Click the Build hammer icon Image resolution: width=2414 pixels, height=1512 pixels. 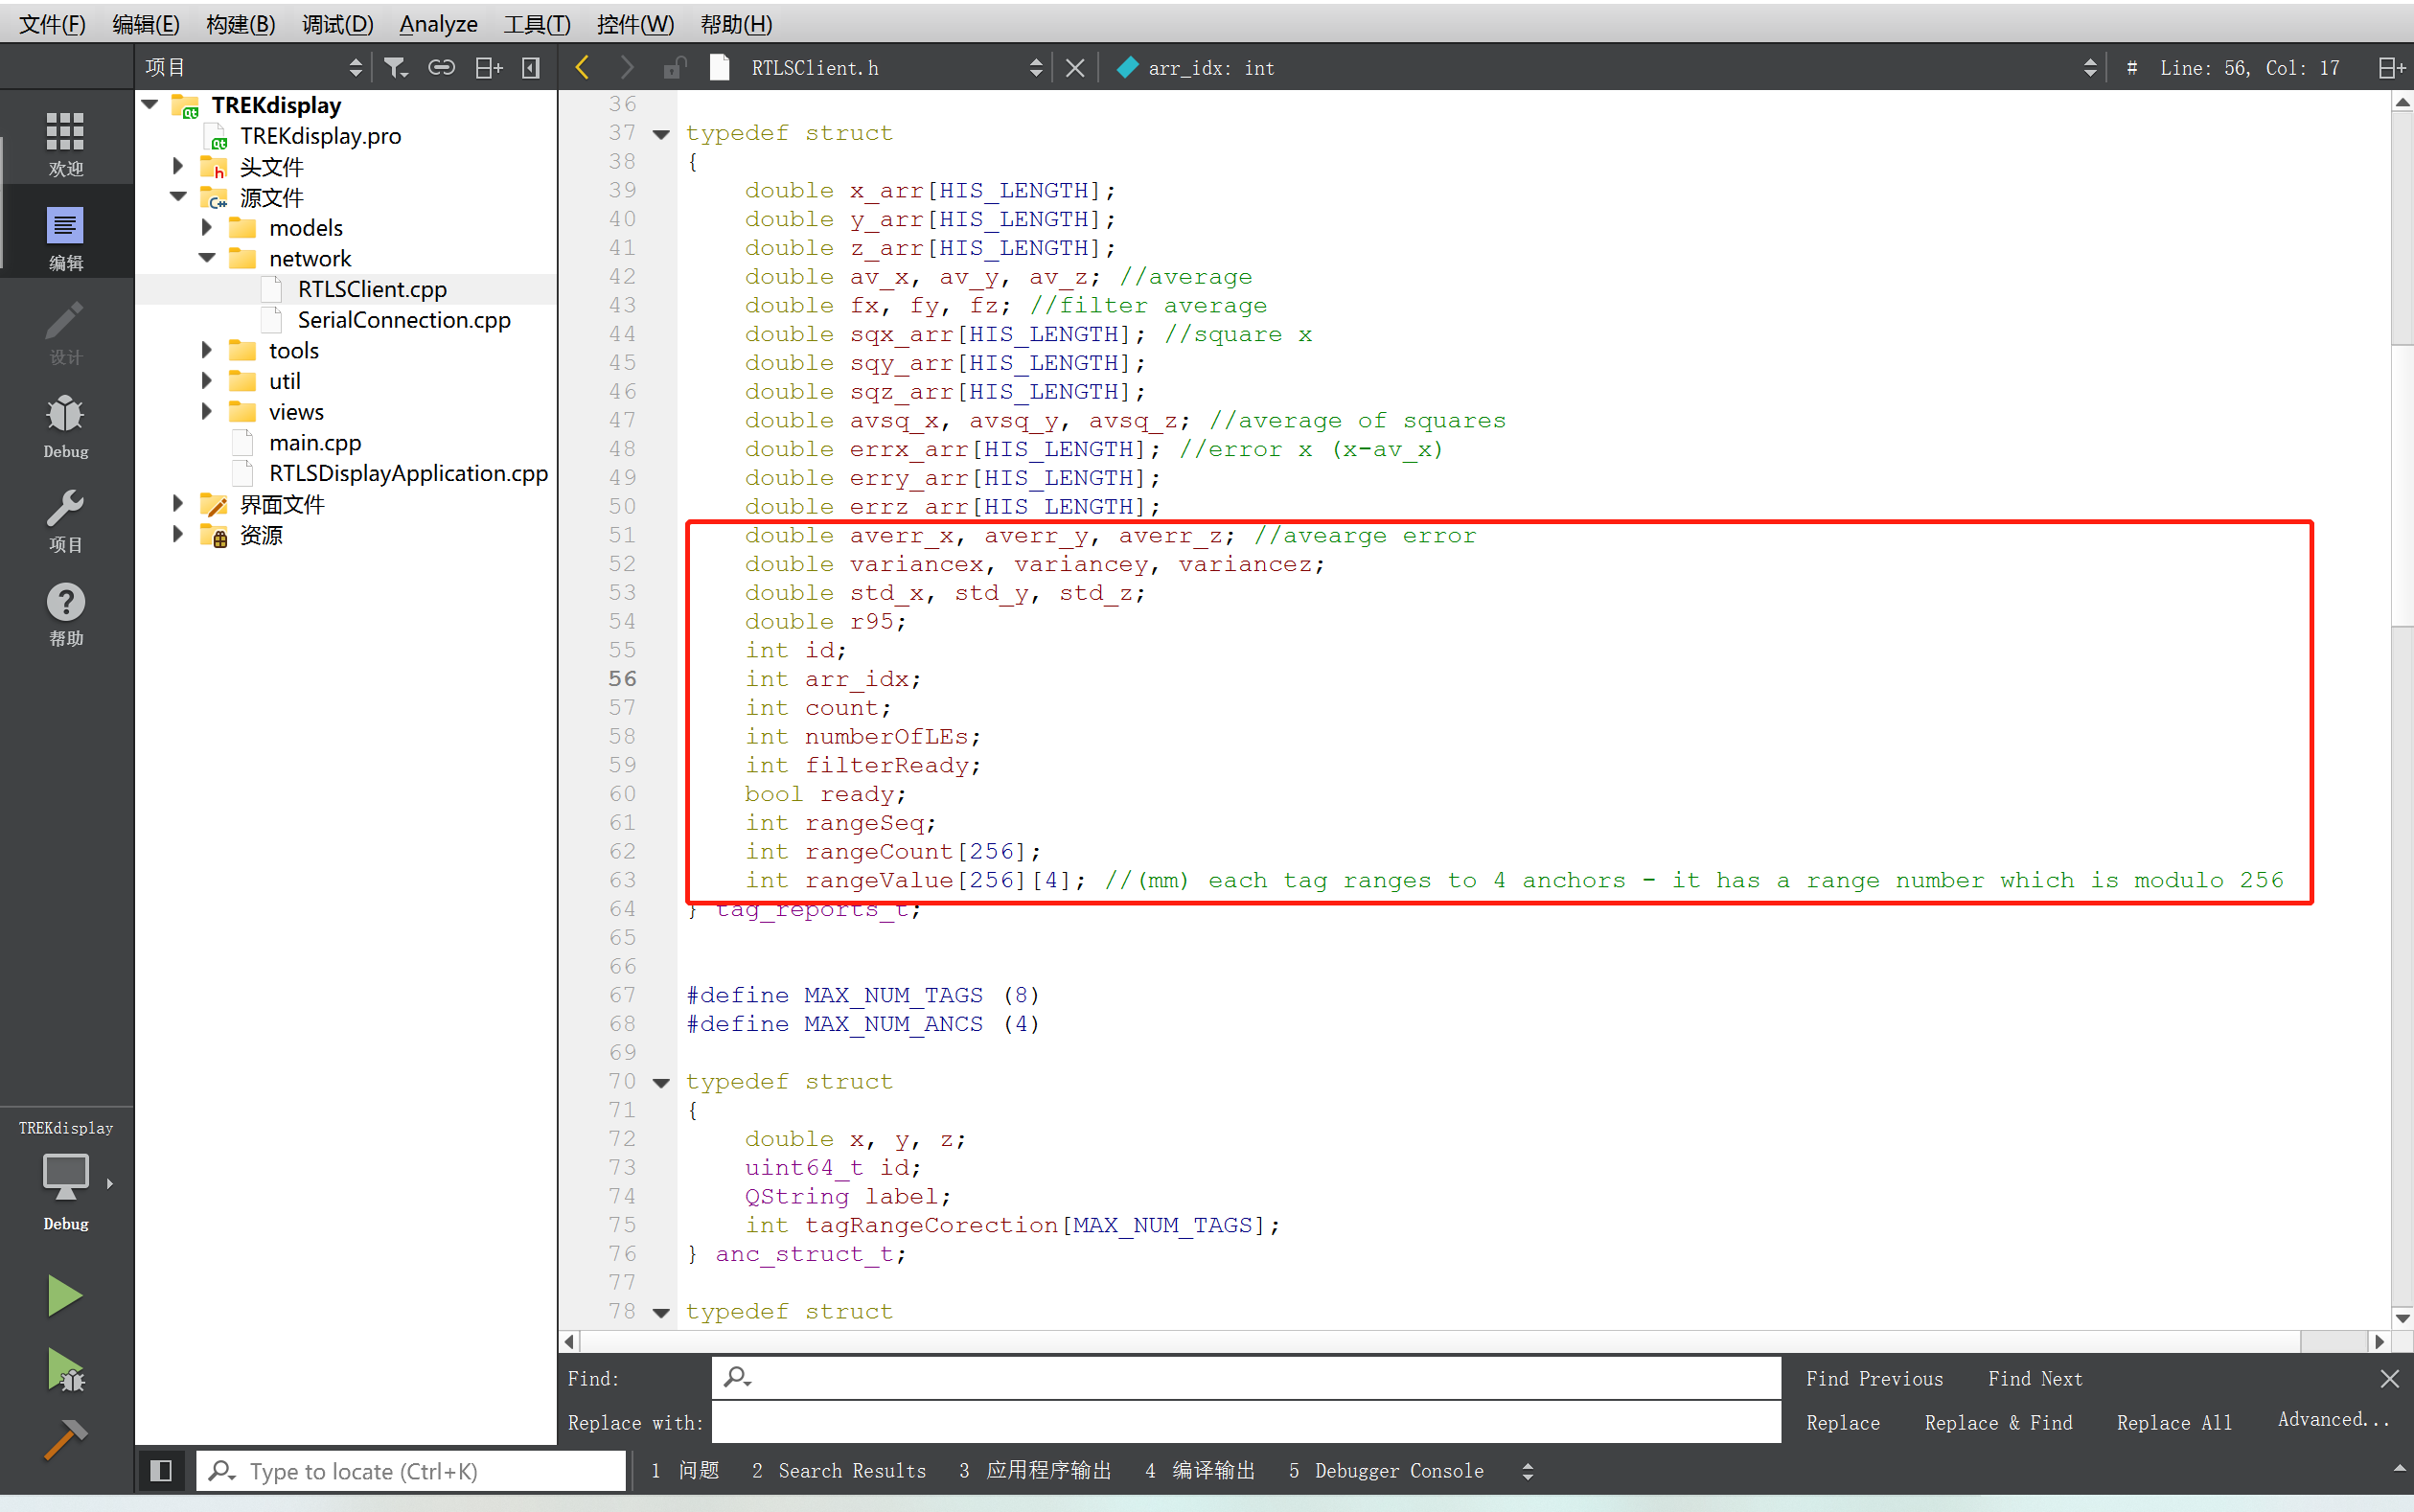[65, 1440]
